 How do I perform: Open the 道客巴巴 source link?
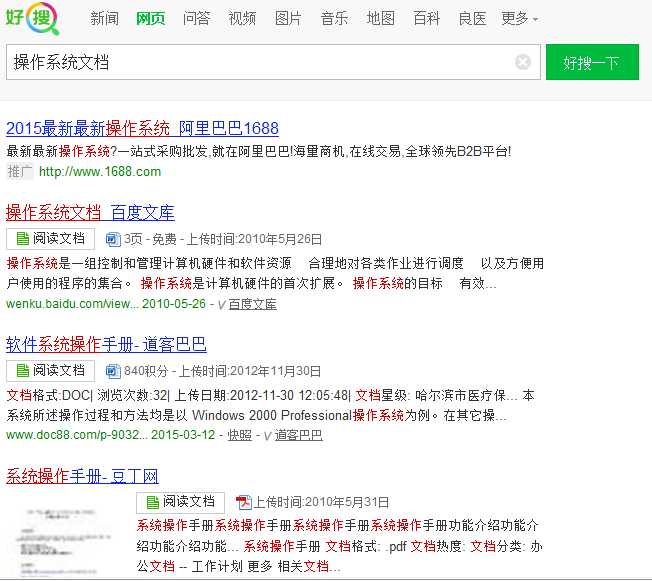pyautogui.click(x=298, y=435)
